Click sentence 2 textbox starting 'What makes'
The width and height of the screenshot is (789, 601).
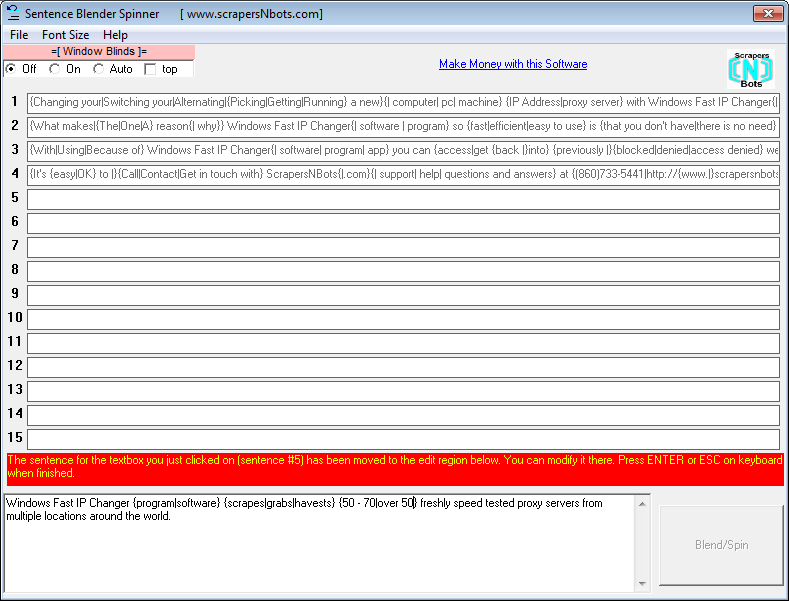pyautogui.click(x=403, y=127)
